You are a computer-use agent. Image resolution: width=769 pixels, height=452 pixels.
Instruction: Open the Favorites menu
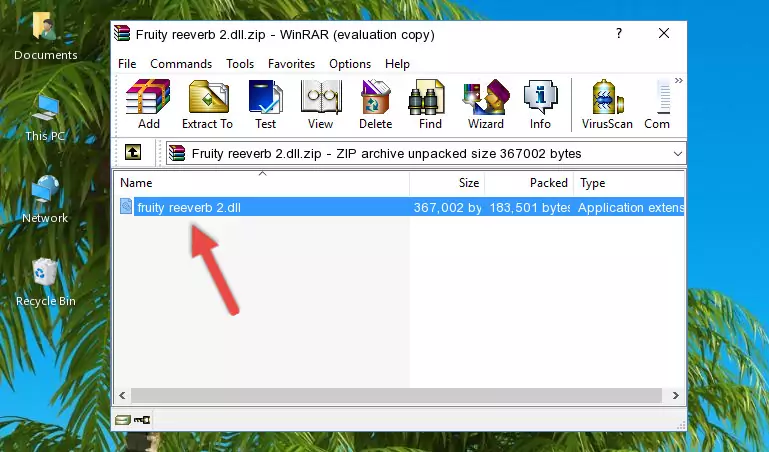(291, 64)
